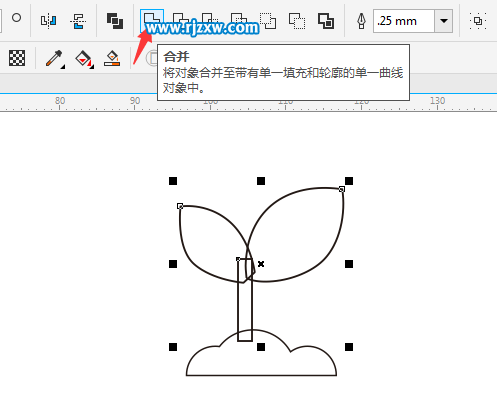This screenshot has width=497, height=415.
Task: Click the Simplify shaping icon
Action: (239, 21)
